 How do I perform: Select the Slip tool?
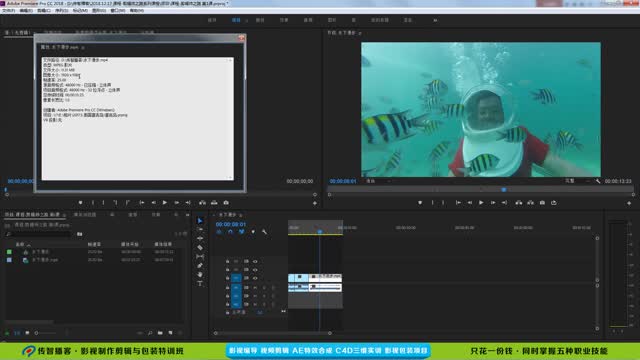[x=200, y=256]
